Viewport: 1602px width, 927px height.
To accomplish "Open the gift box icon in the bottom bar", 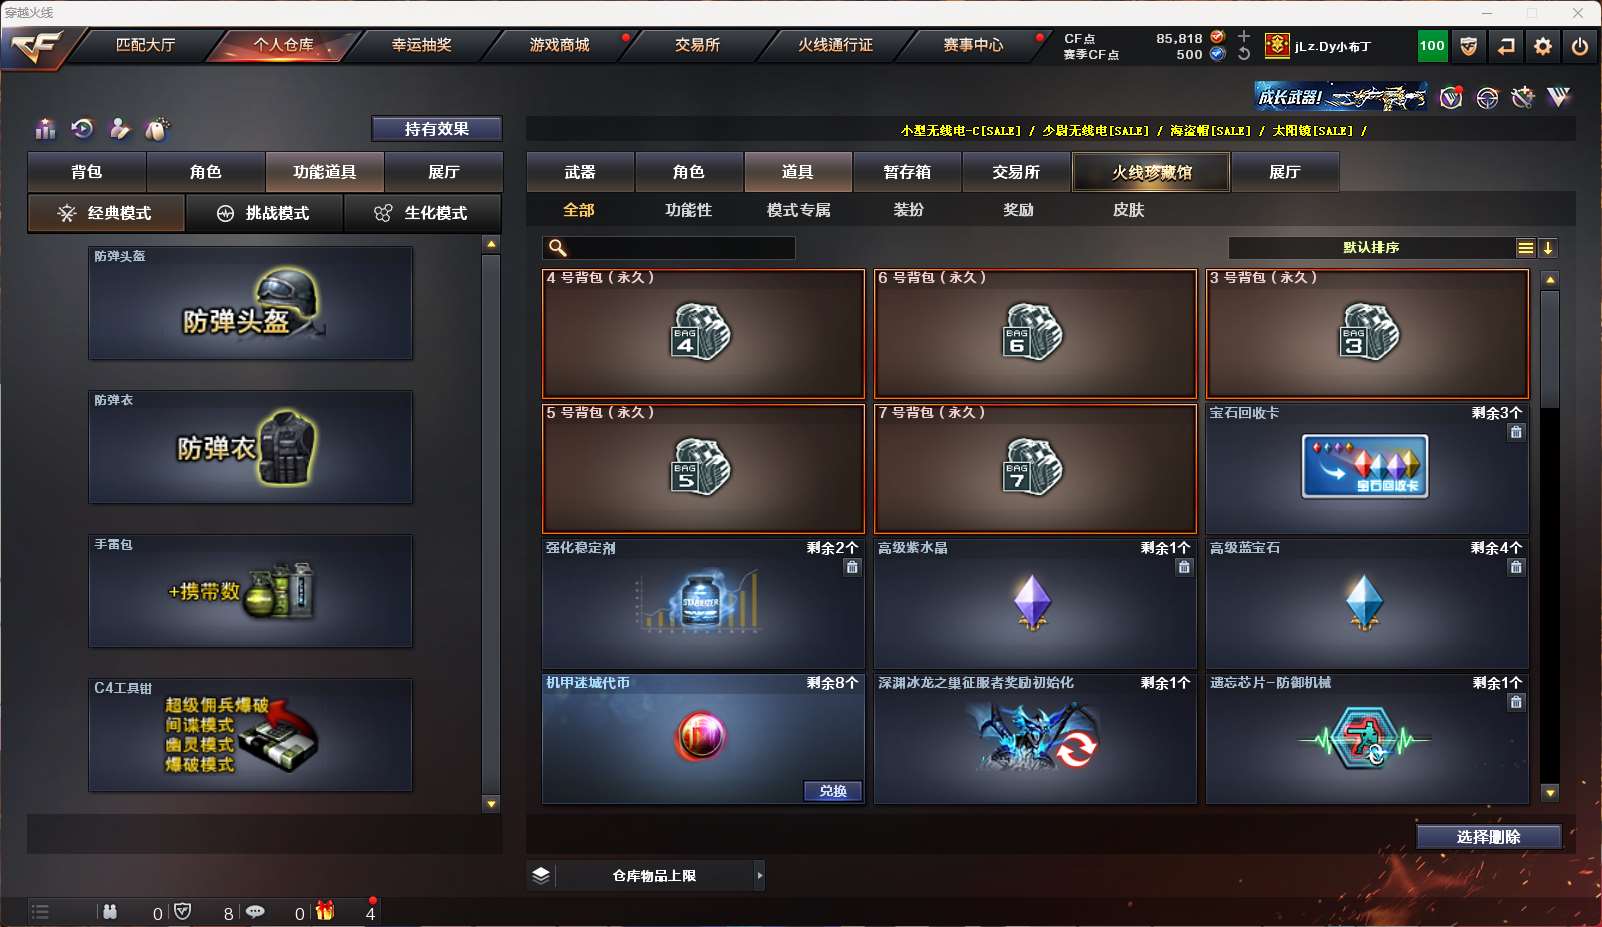I will (325, 911).
